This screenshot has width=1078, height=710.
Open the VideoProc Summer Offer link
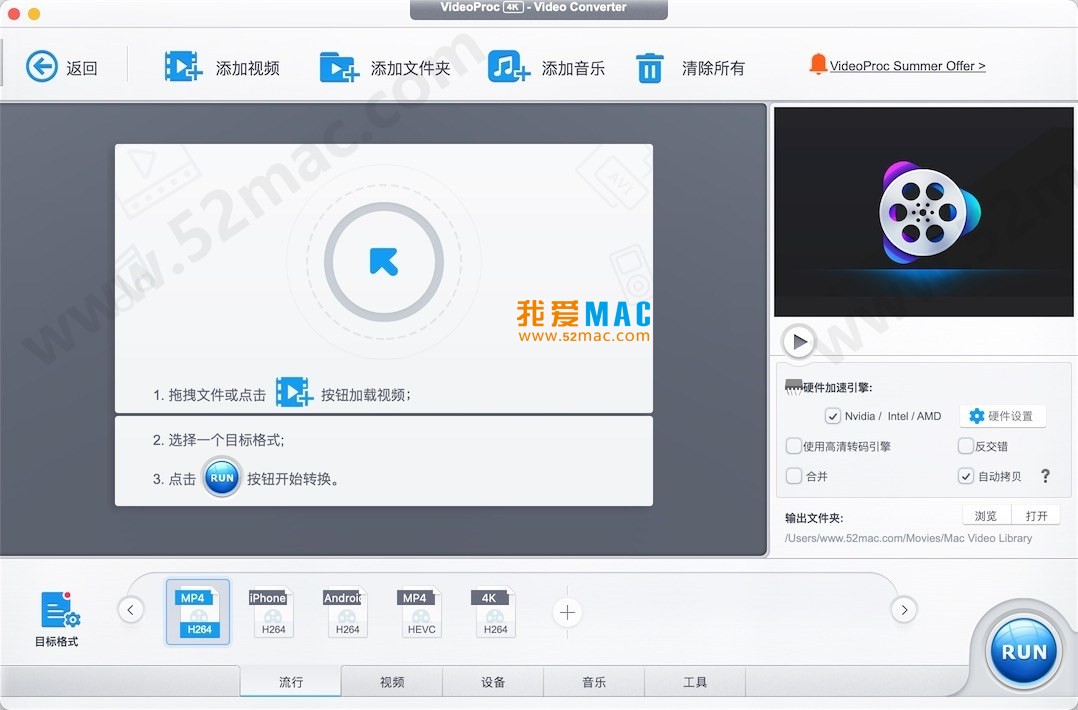(x=907, y=66)
